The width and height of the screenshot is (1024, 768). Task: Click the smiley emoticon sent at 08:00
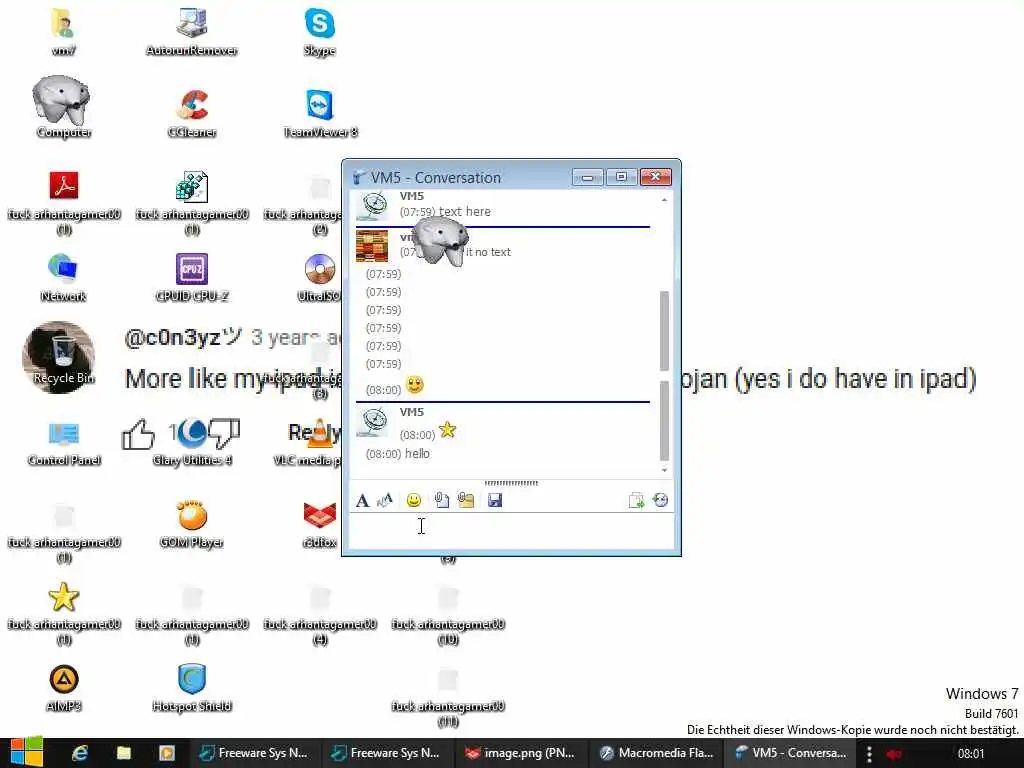pyautogui.click(x=415, y=385)
